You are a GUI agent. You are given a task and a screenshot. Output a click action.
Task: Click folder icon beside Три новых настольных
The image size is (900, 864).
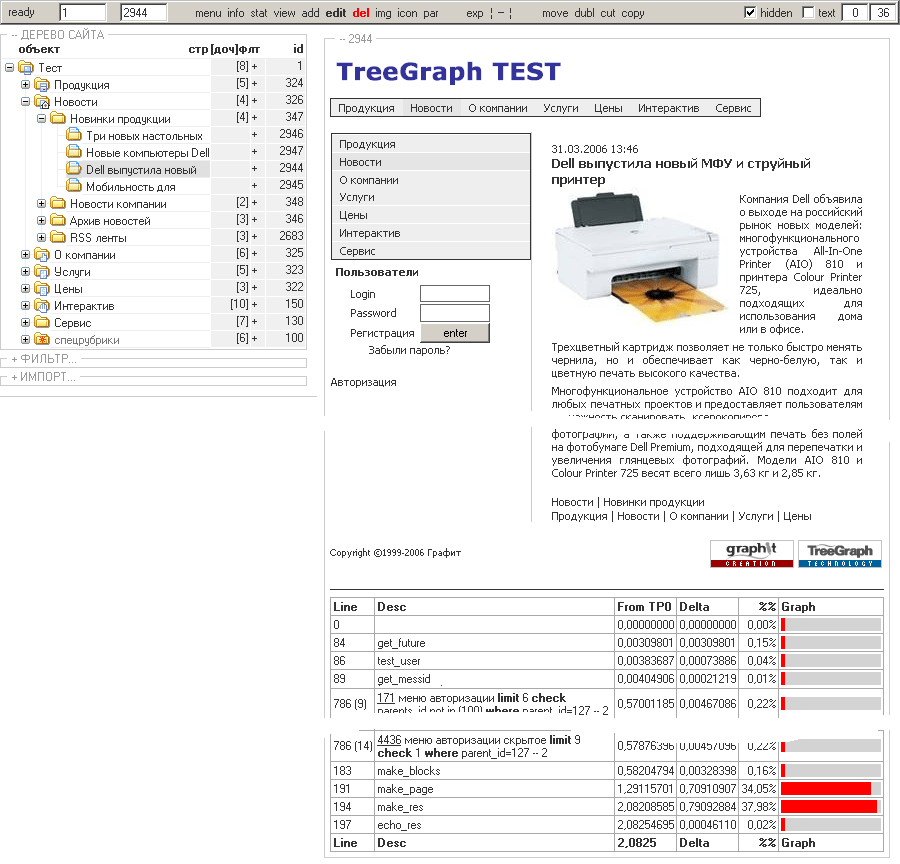74,135
